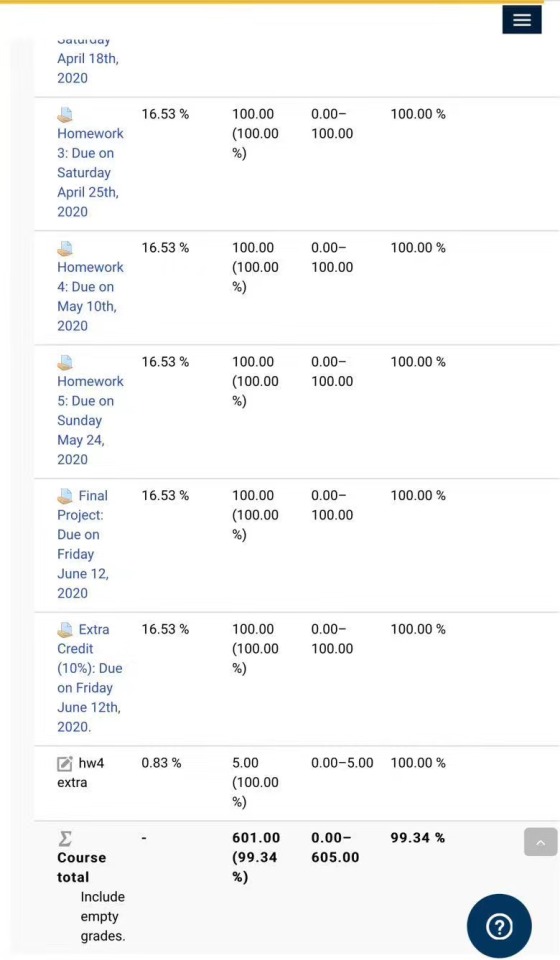Open Final Project due June 12 link
The image size is (560, 960).
83,544
